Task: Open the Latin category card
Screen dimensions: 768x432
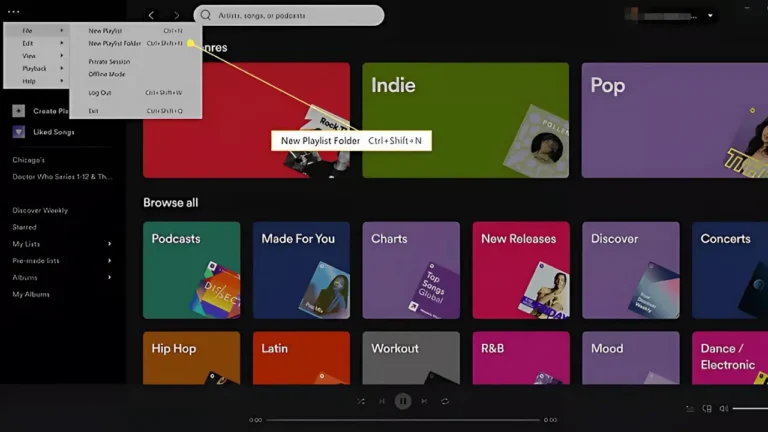Action: tap(301, 358)
